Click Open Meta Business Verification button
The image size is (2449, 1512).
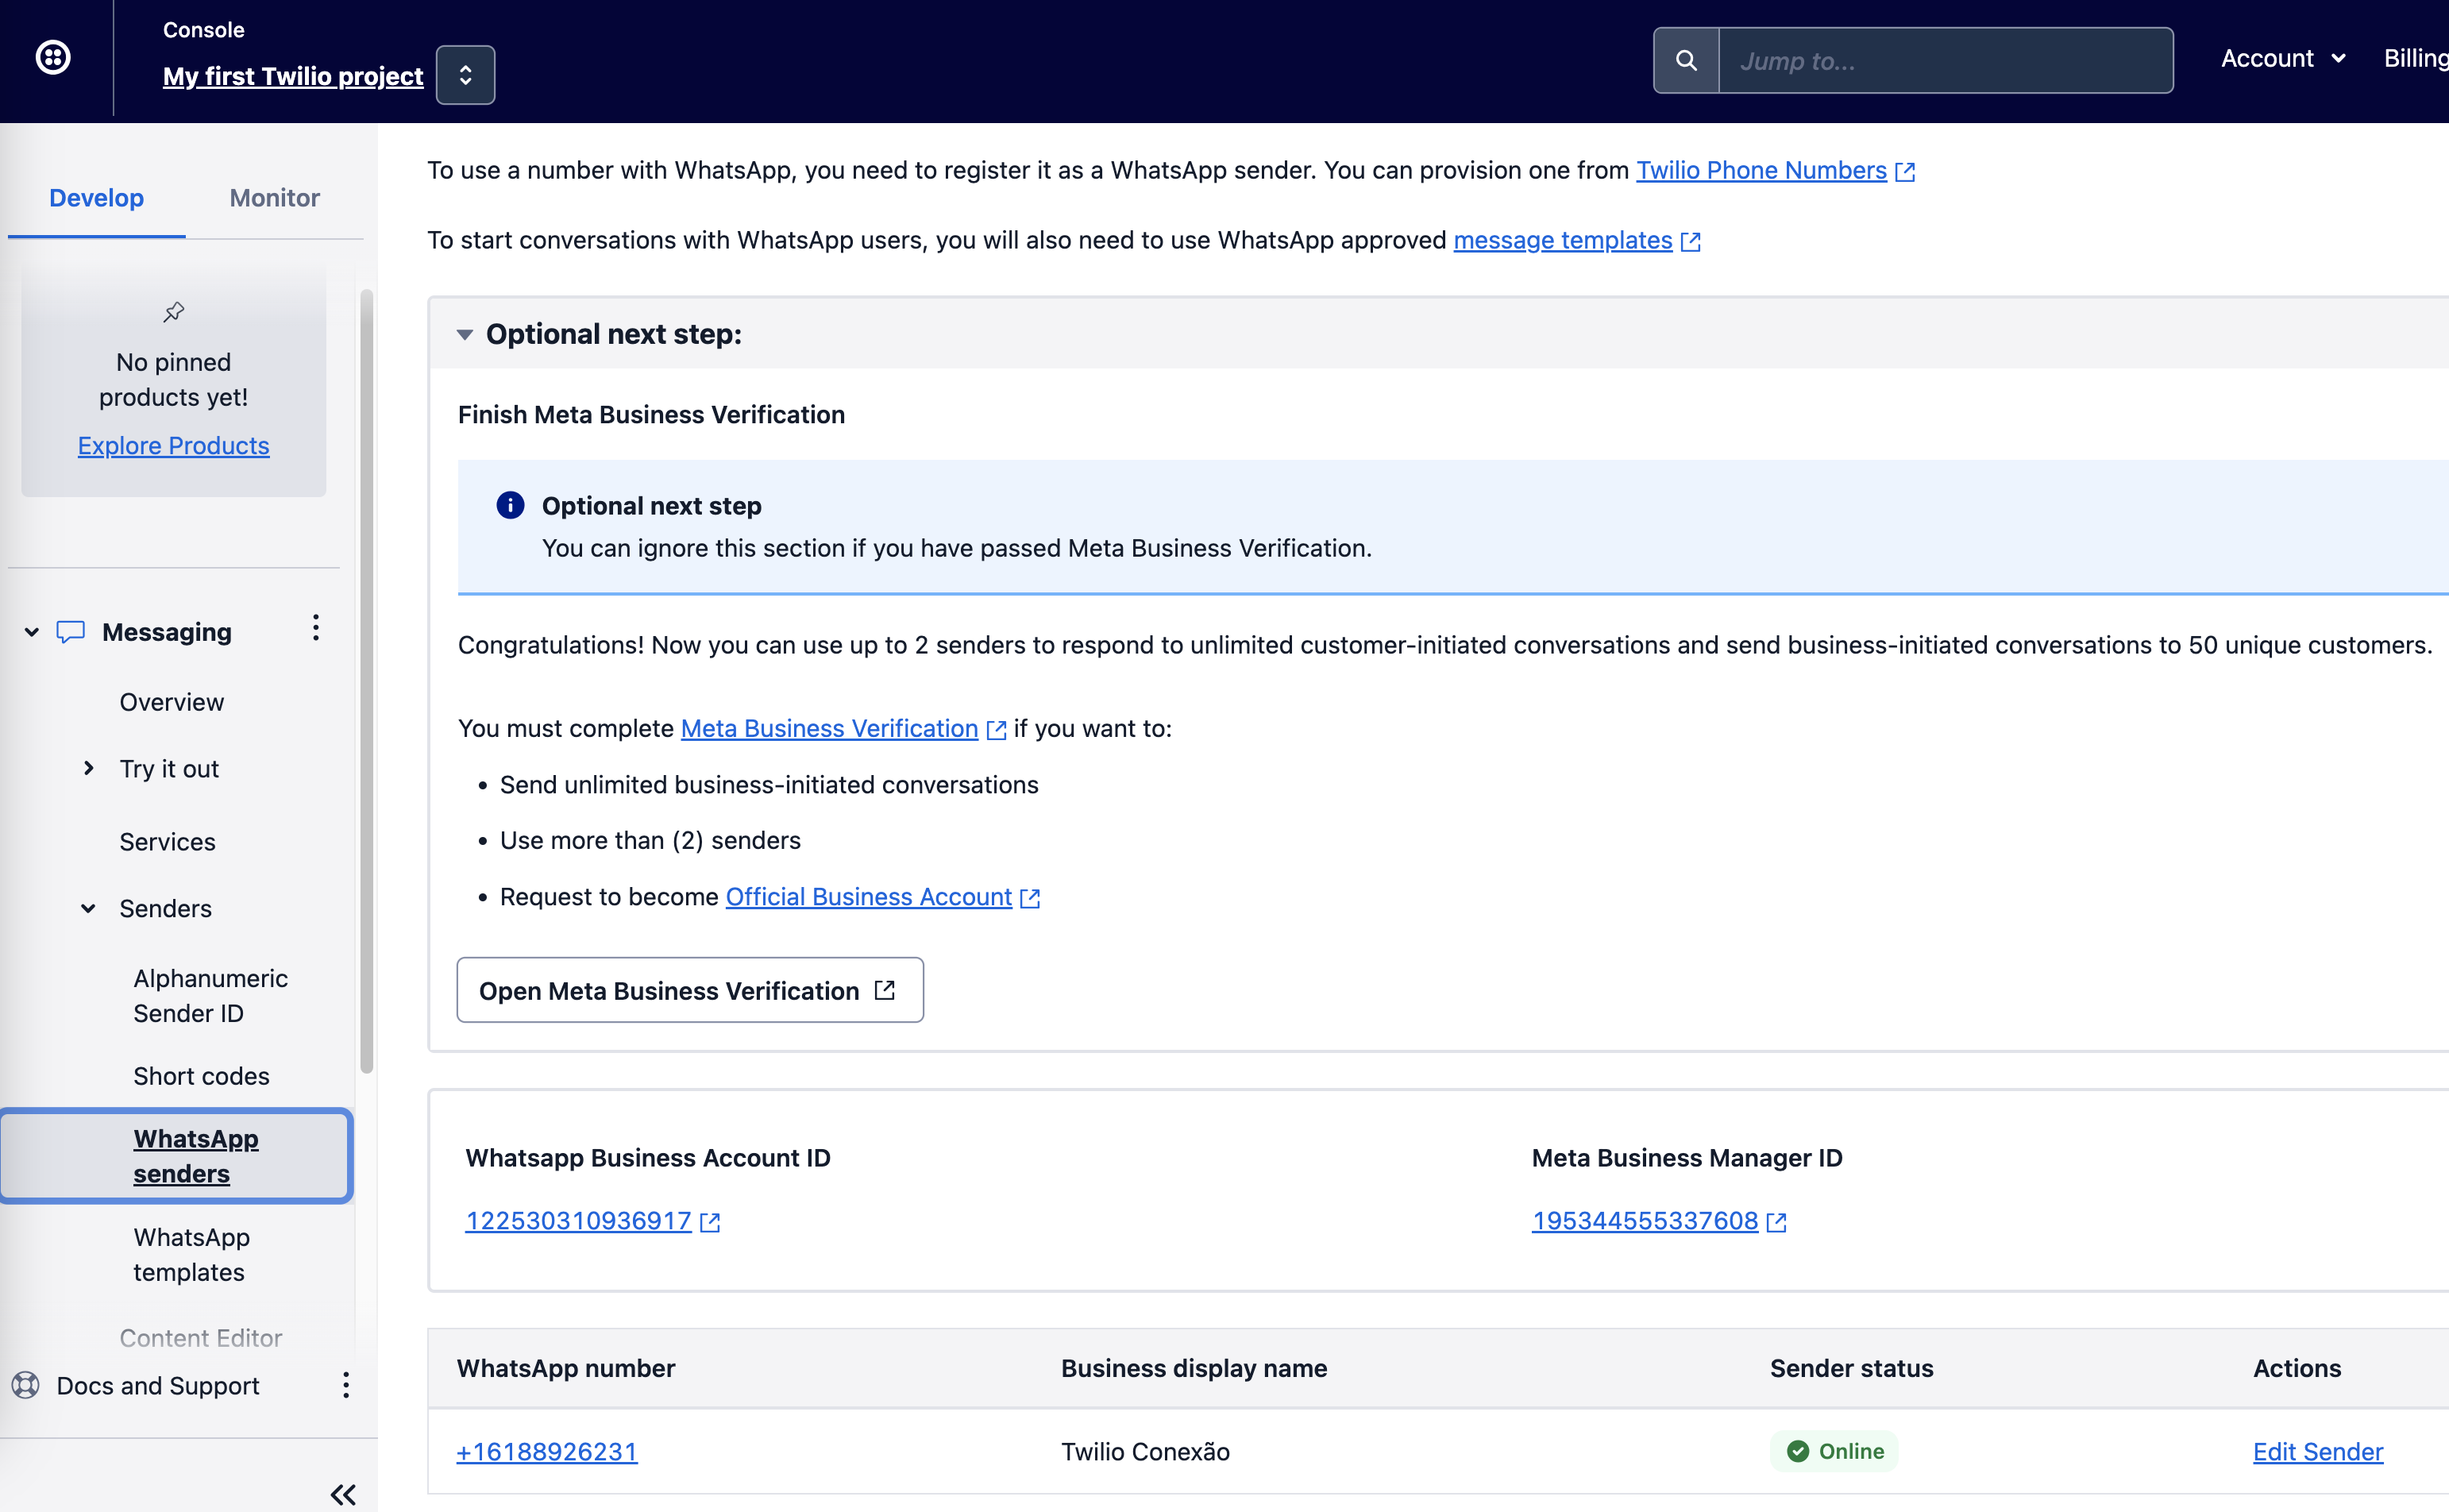tap(690, 990)
